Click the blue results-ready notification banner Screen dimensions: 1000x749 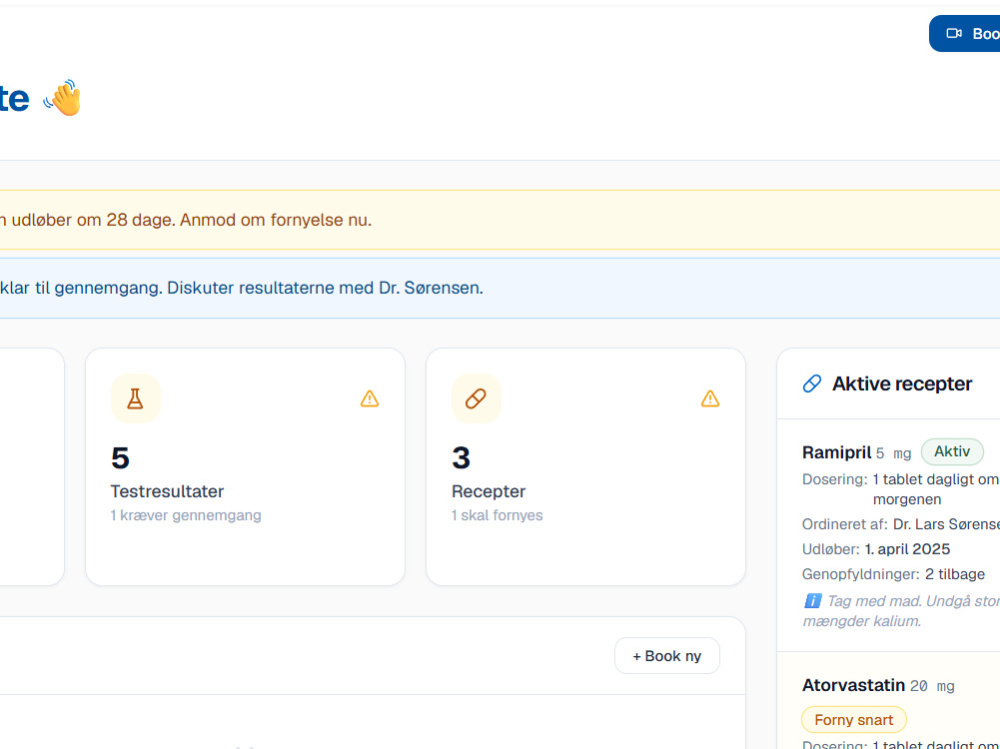(500, 288)
